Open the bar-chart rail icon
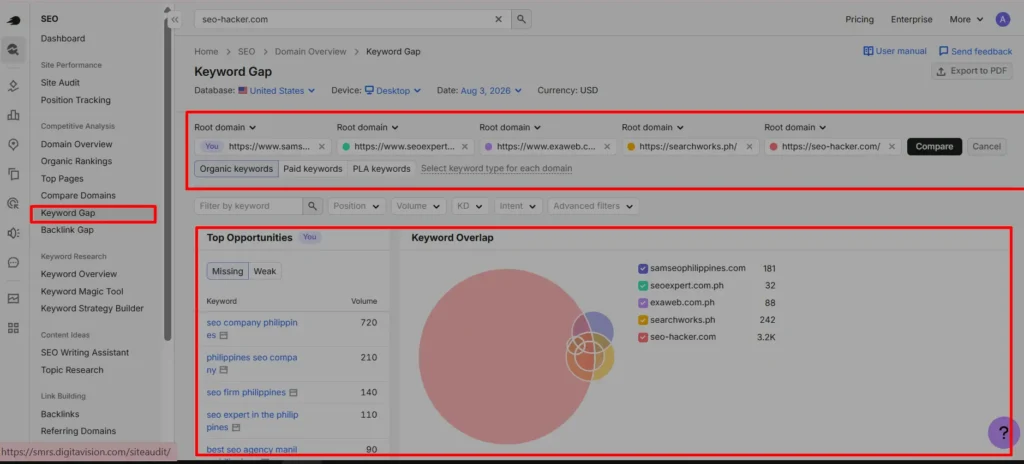This screenshot has height=464, width=1024. point(13,115)
